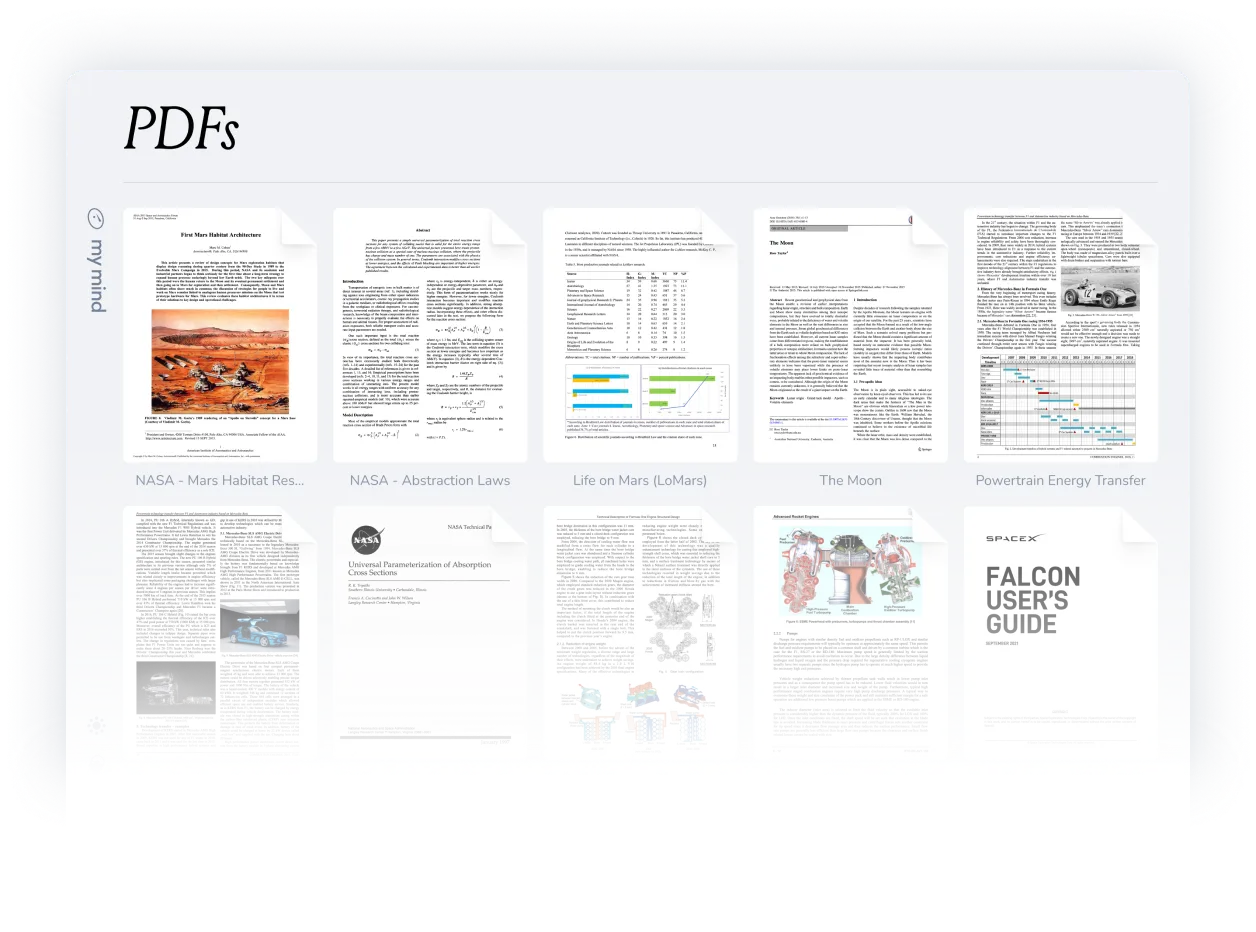Click the my mind logo icon
1256x932 pixels.
click(96, 220)
